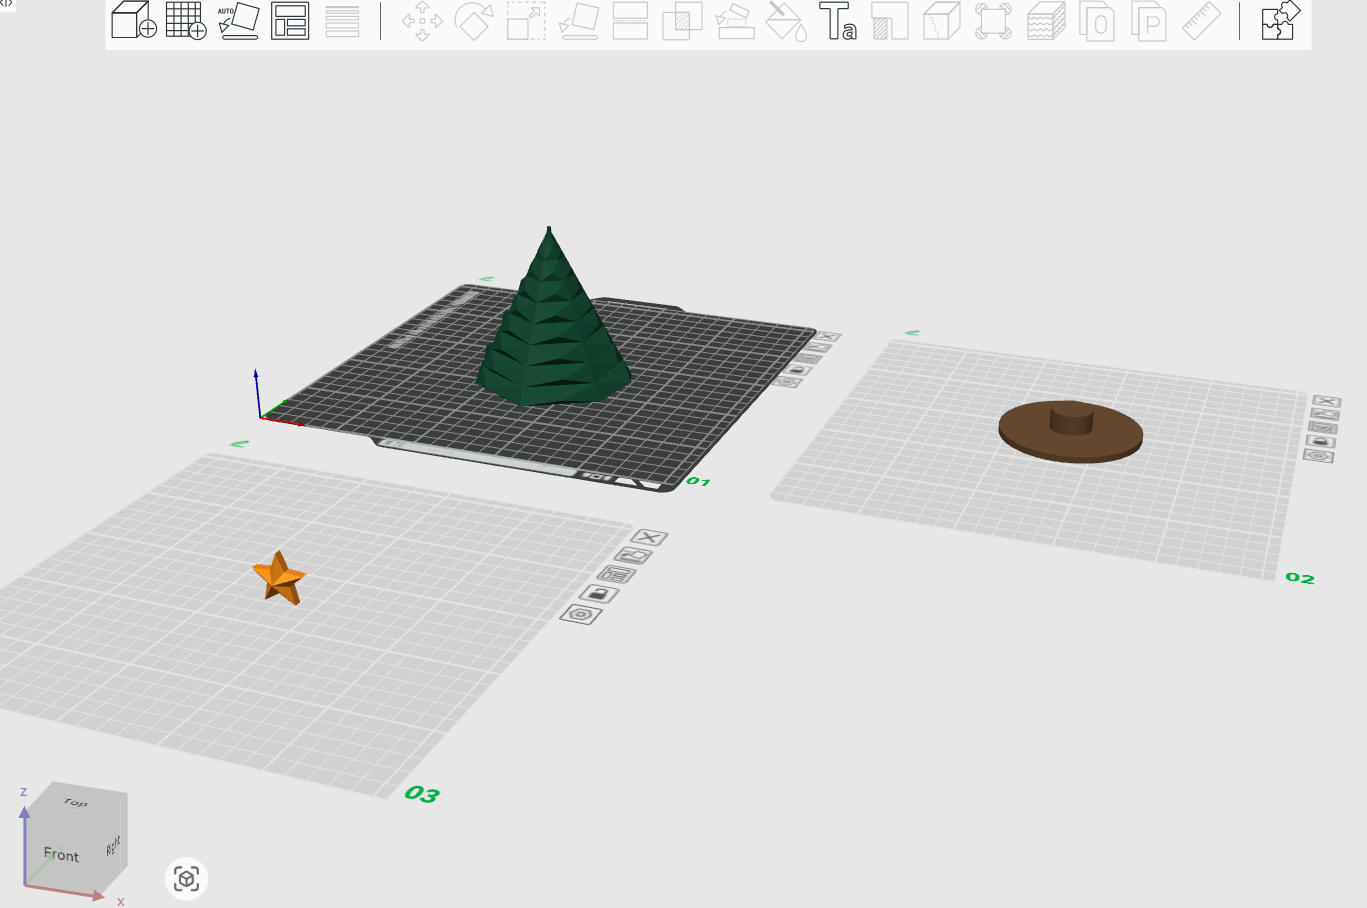Click the green 03 plate label
Viewport: 1367px width, 908px height.
(422, 794)
